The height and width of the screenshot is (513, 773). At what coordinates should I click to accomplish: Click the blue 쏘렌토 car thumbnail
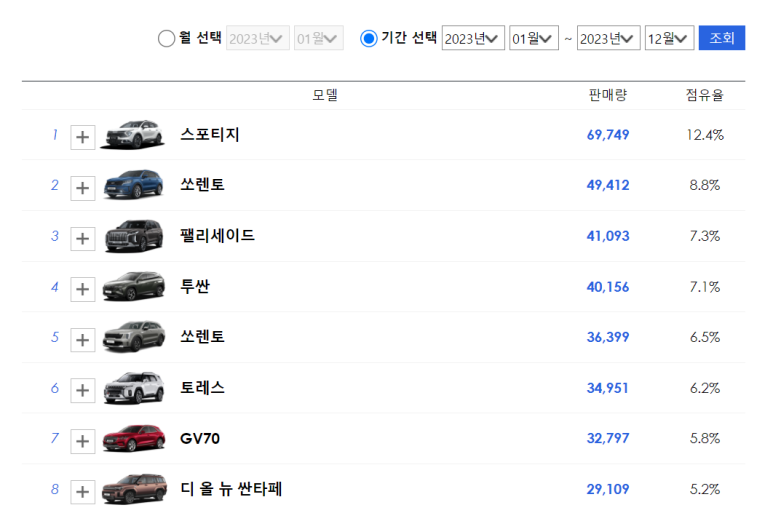[x=133, y=185]
